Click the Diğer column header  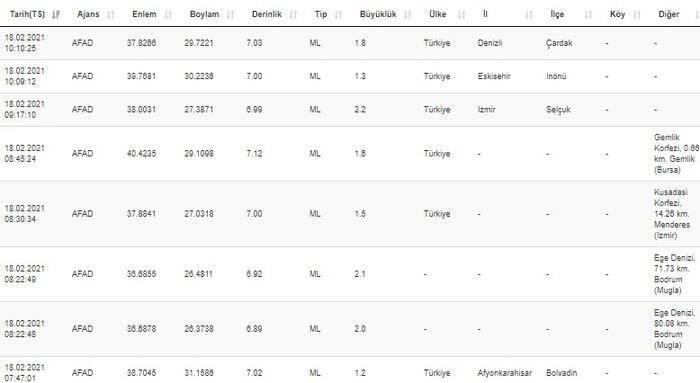point(668,14)
